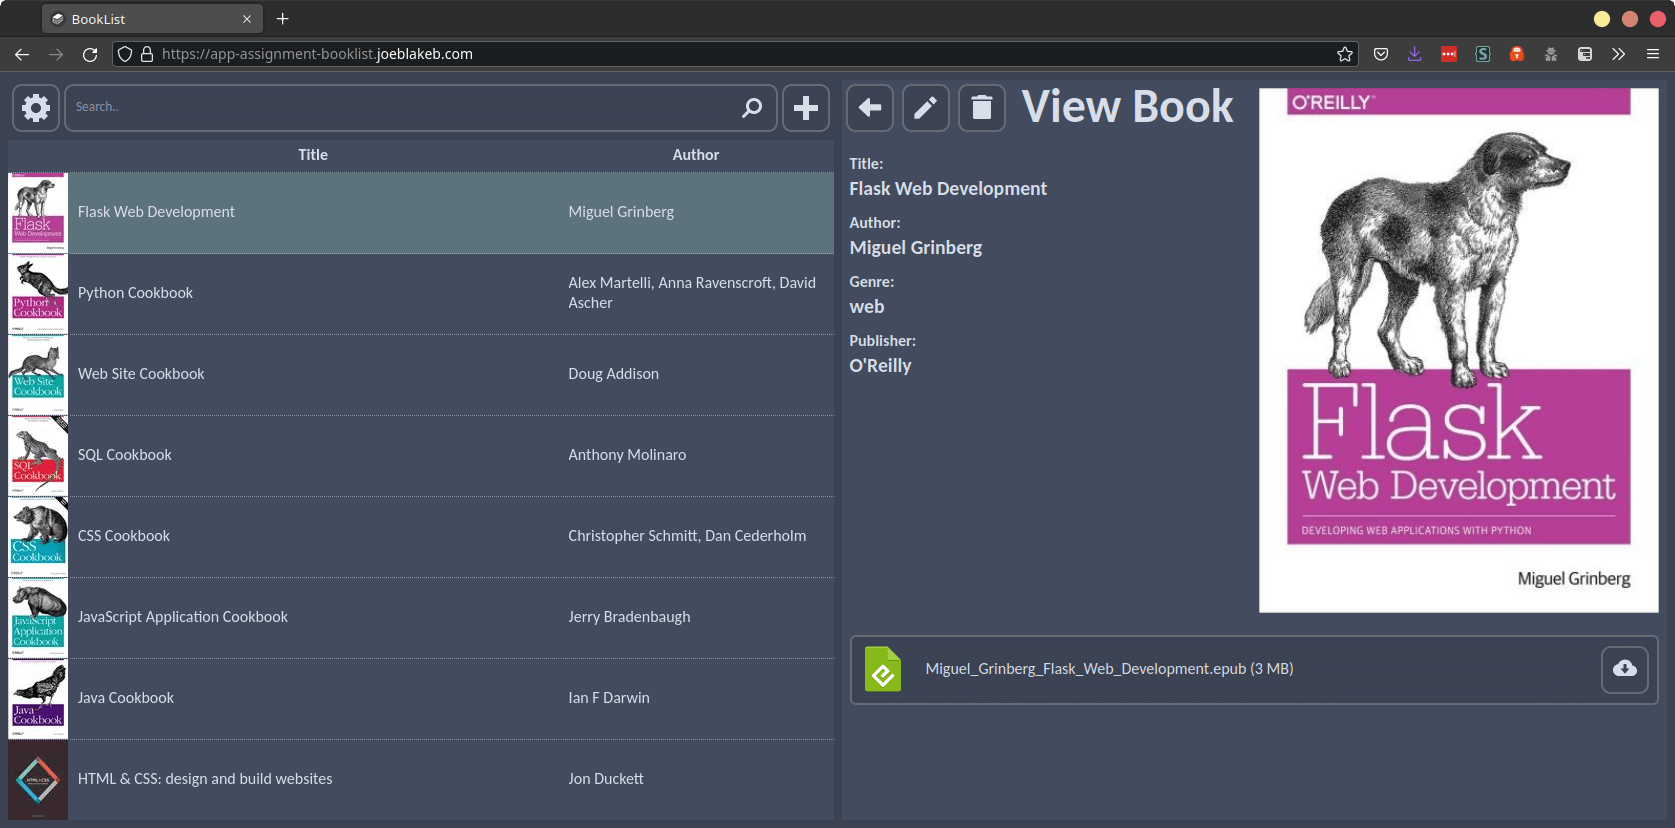Select JavaScript Application Cookbook row

(421, 617)
